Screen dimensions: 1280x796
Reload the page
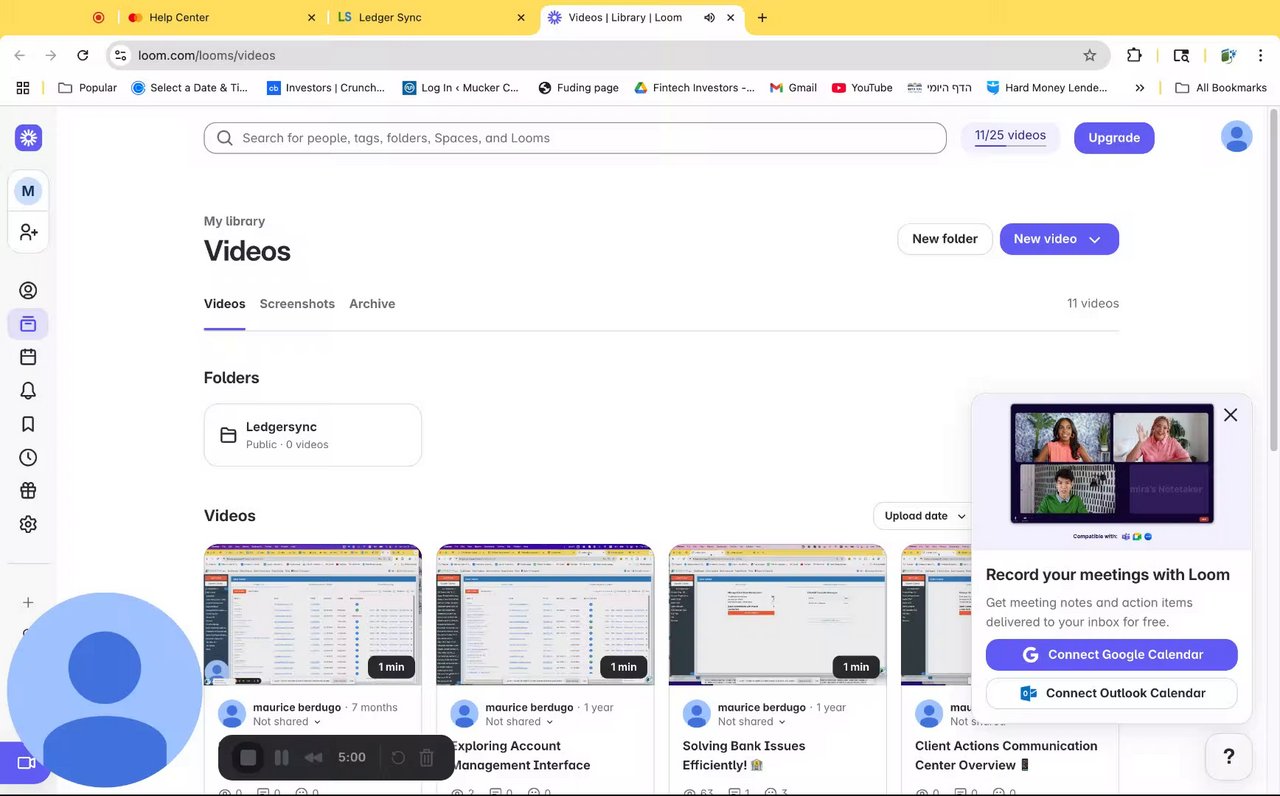(83, 55)
